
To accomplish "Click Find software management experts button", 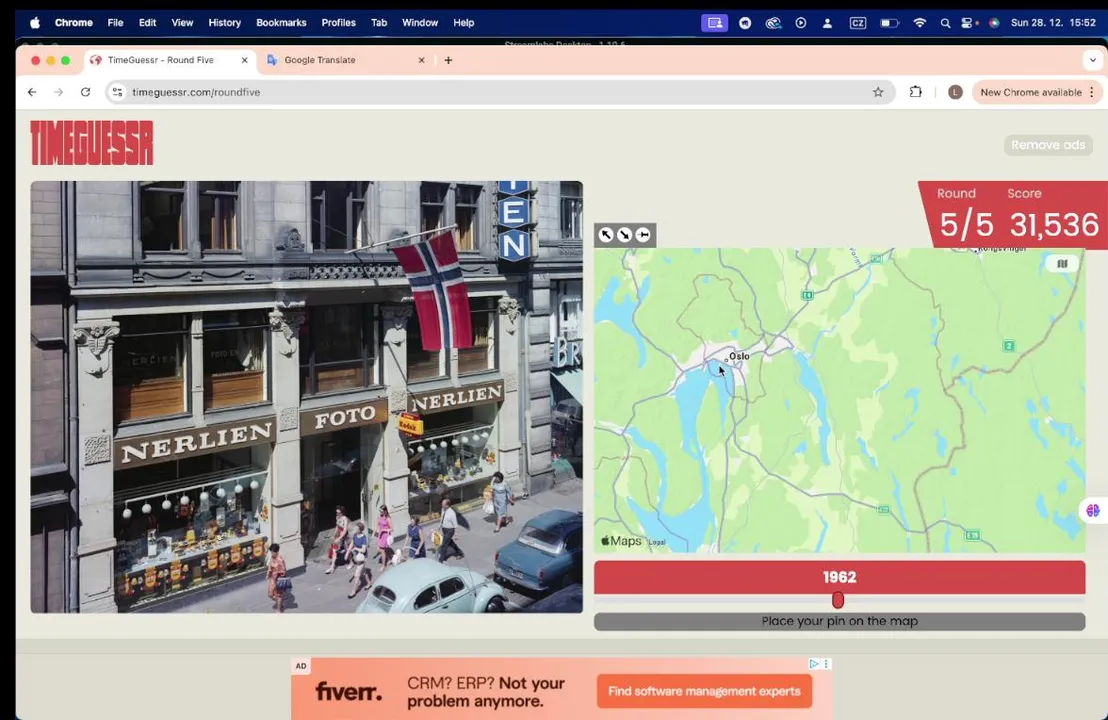I will coord(704,691).
